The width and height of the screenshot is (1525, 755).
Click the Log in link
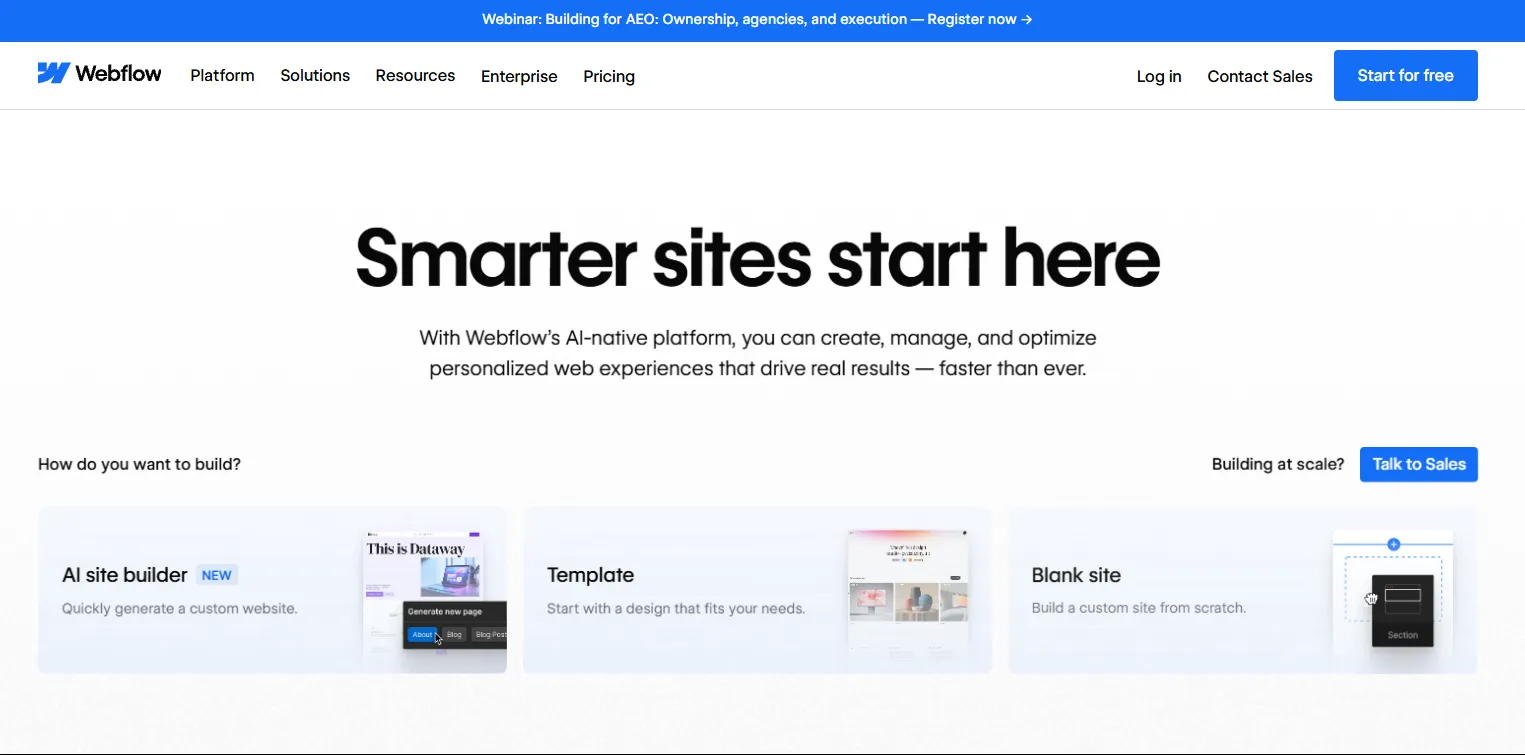(x=1159, y=76)
